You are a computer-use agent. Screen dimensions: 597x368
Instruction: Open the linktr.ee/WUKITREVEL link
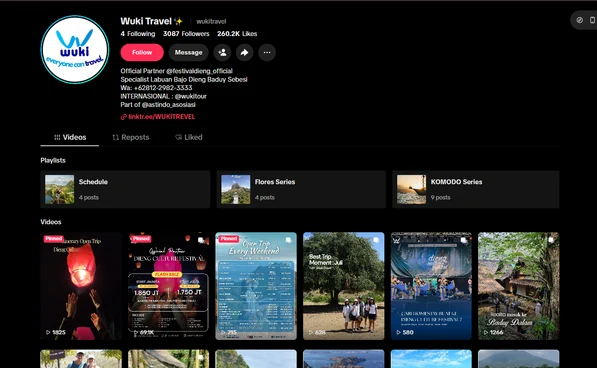[161, 117]
